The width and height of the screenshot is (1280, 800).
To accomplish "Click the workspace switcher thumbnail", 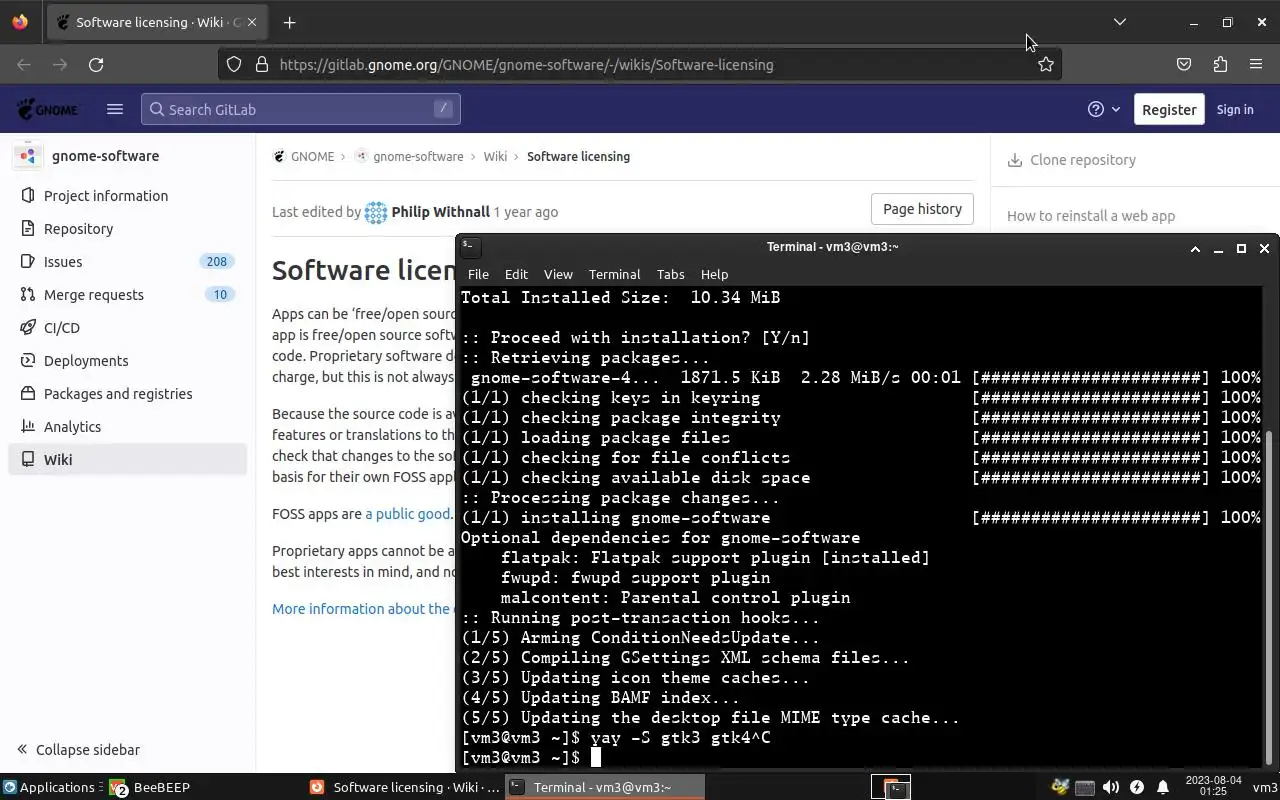I will (x=890, y=787).
